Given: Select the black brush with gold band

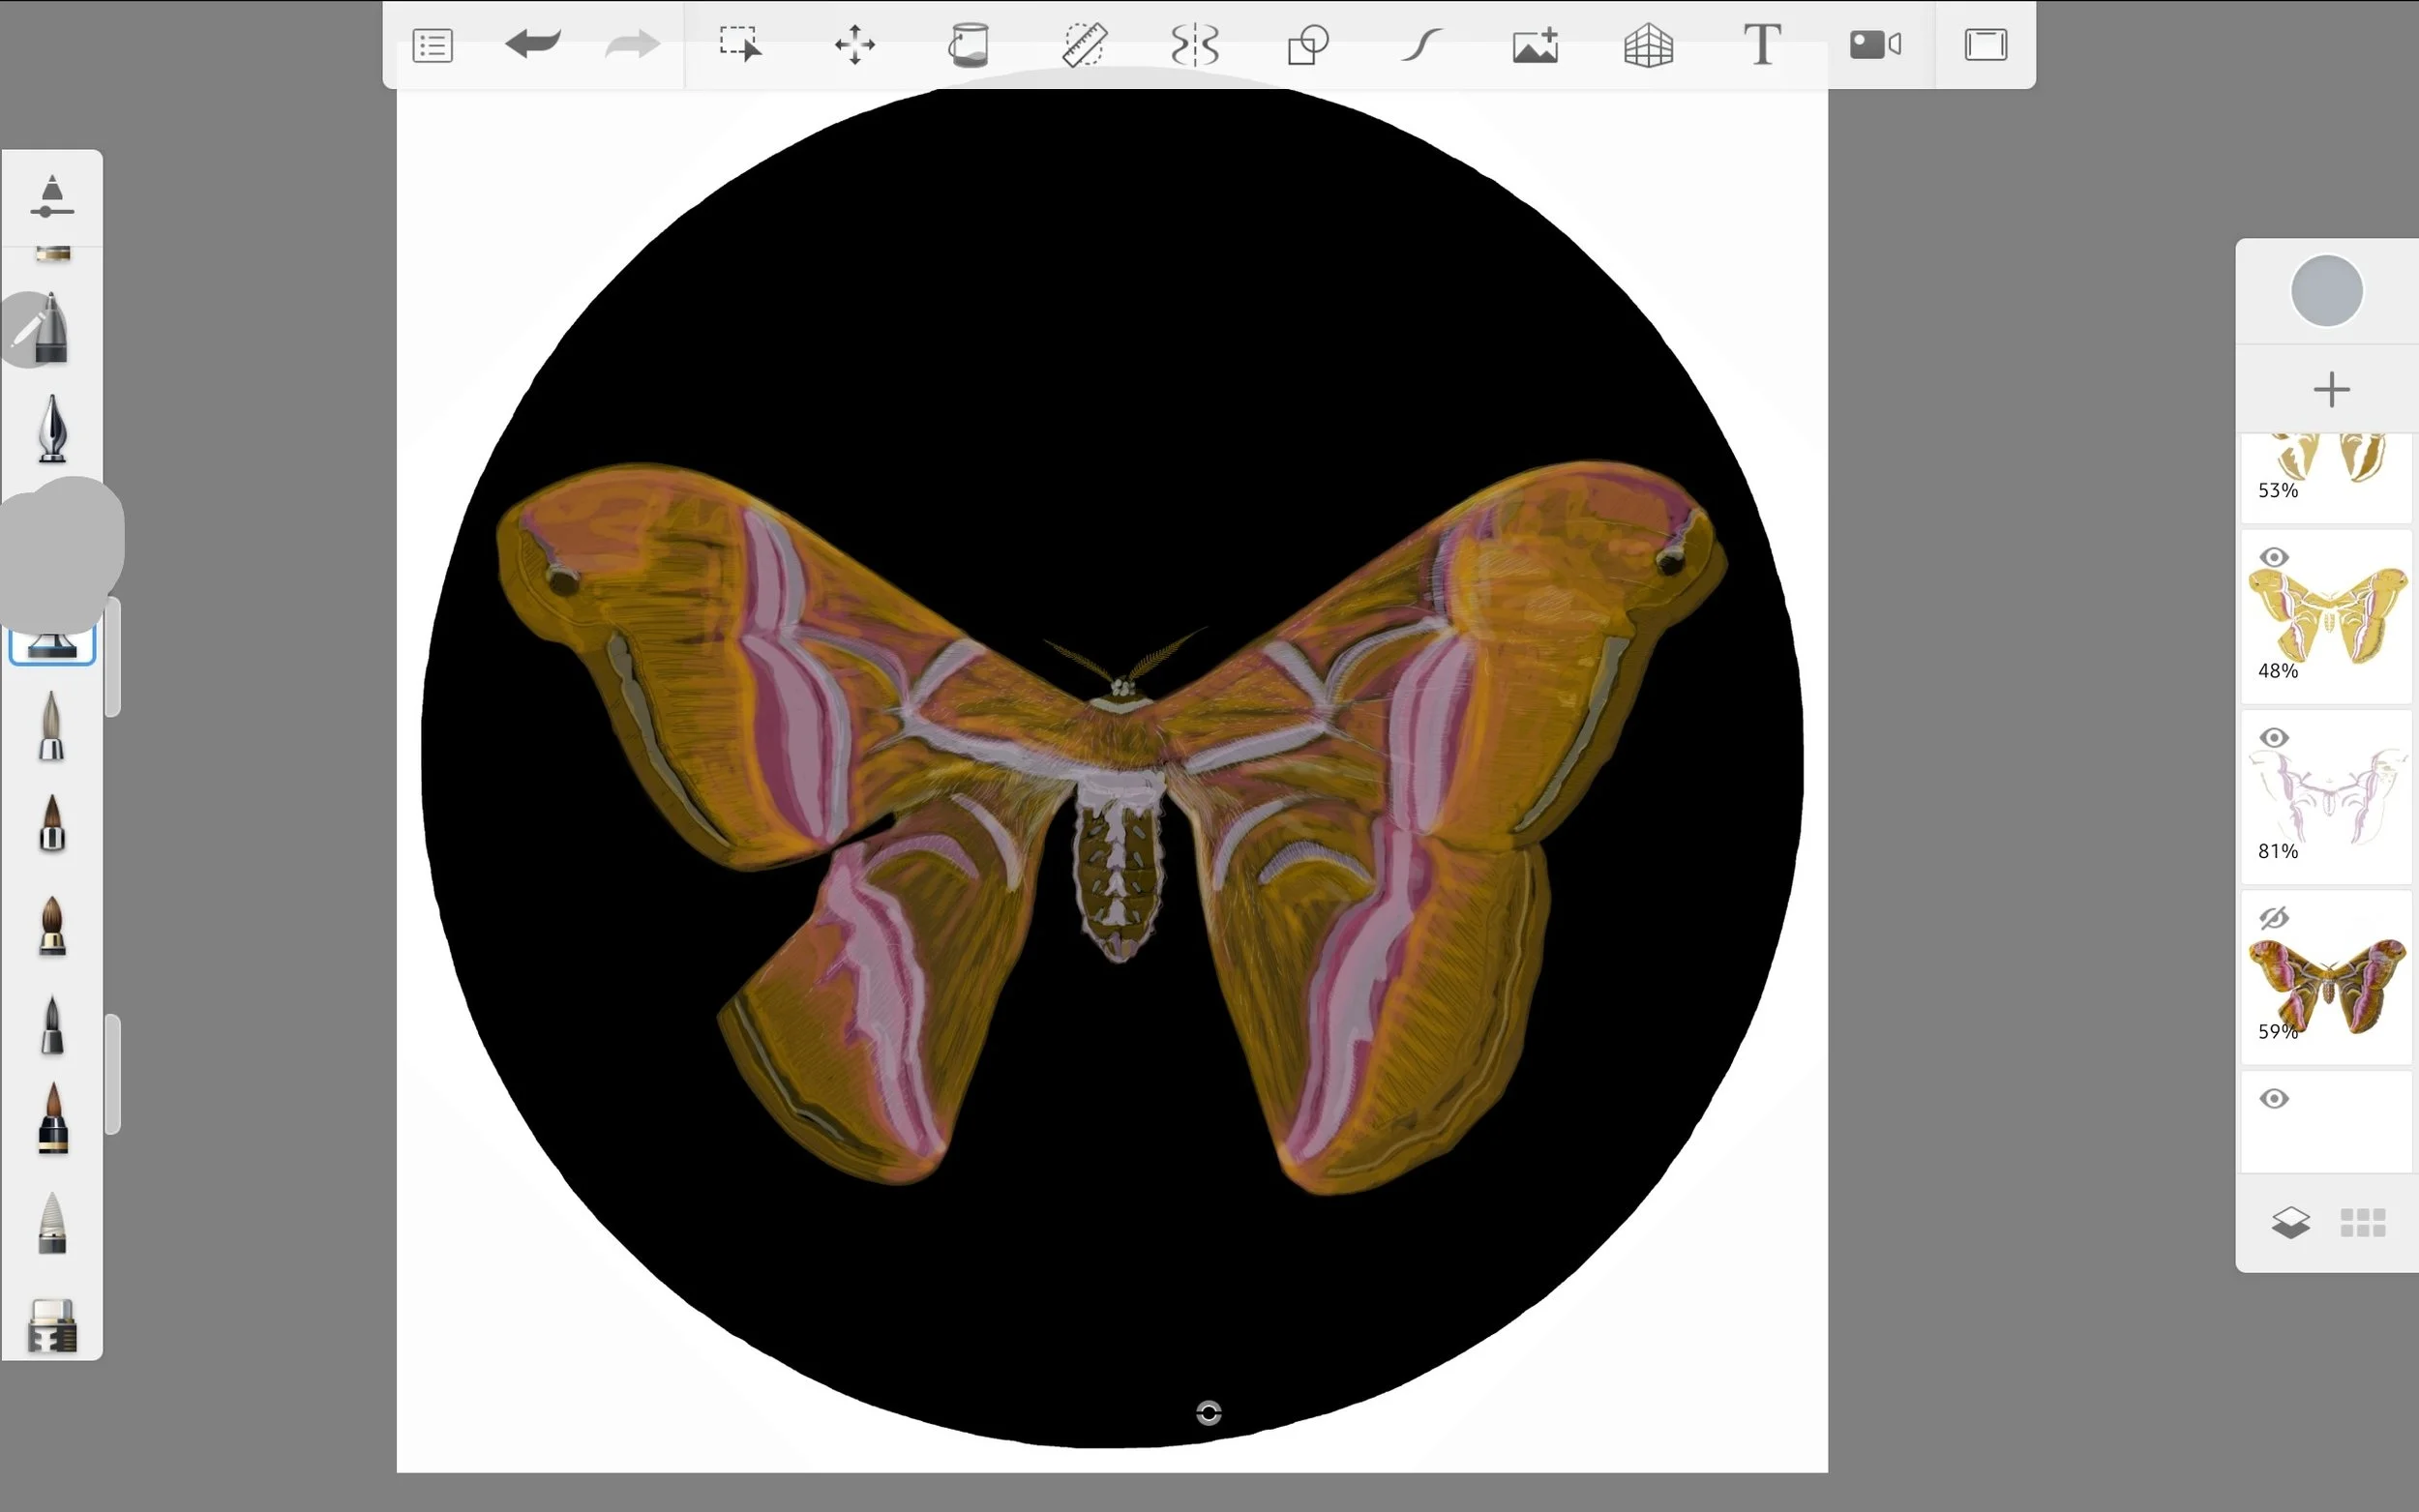Looking at the screenshot, I should [x=52, y=1120].
